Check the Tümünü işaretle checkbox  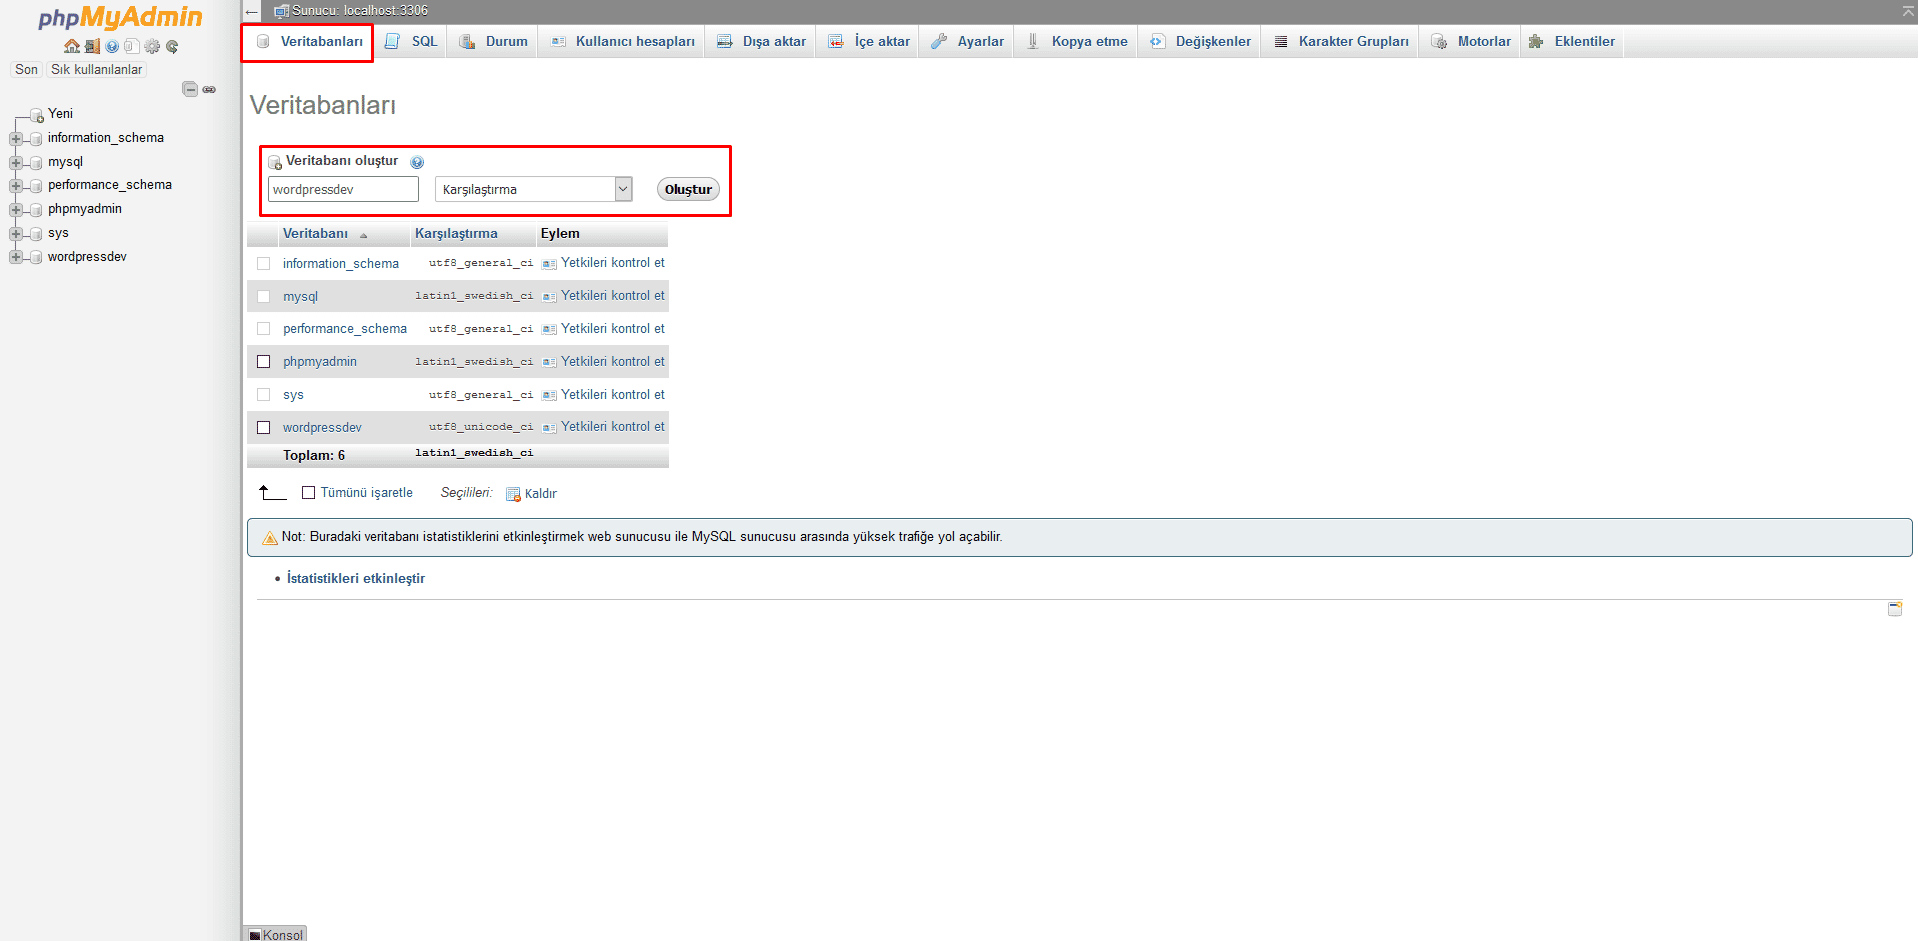309,493
